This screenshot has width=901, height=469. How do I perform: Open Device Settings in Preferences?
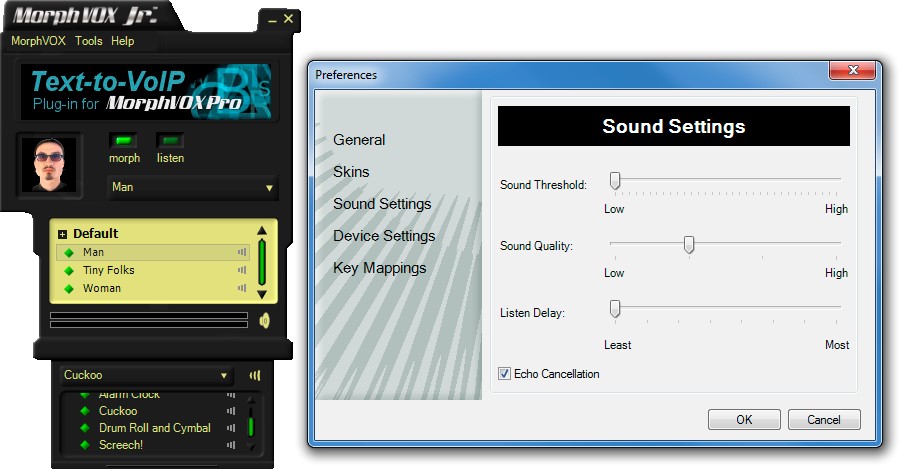pyautogui.click(x=384, y=236)
